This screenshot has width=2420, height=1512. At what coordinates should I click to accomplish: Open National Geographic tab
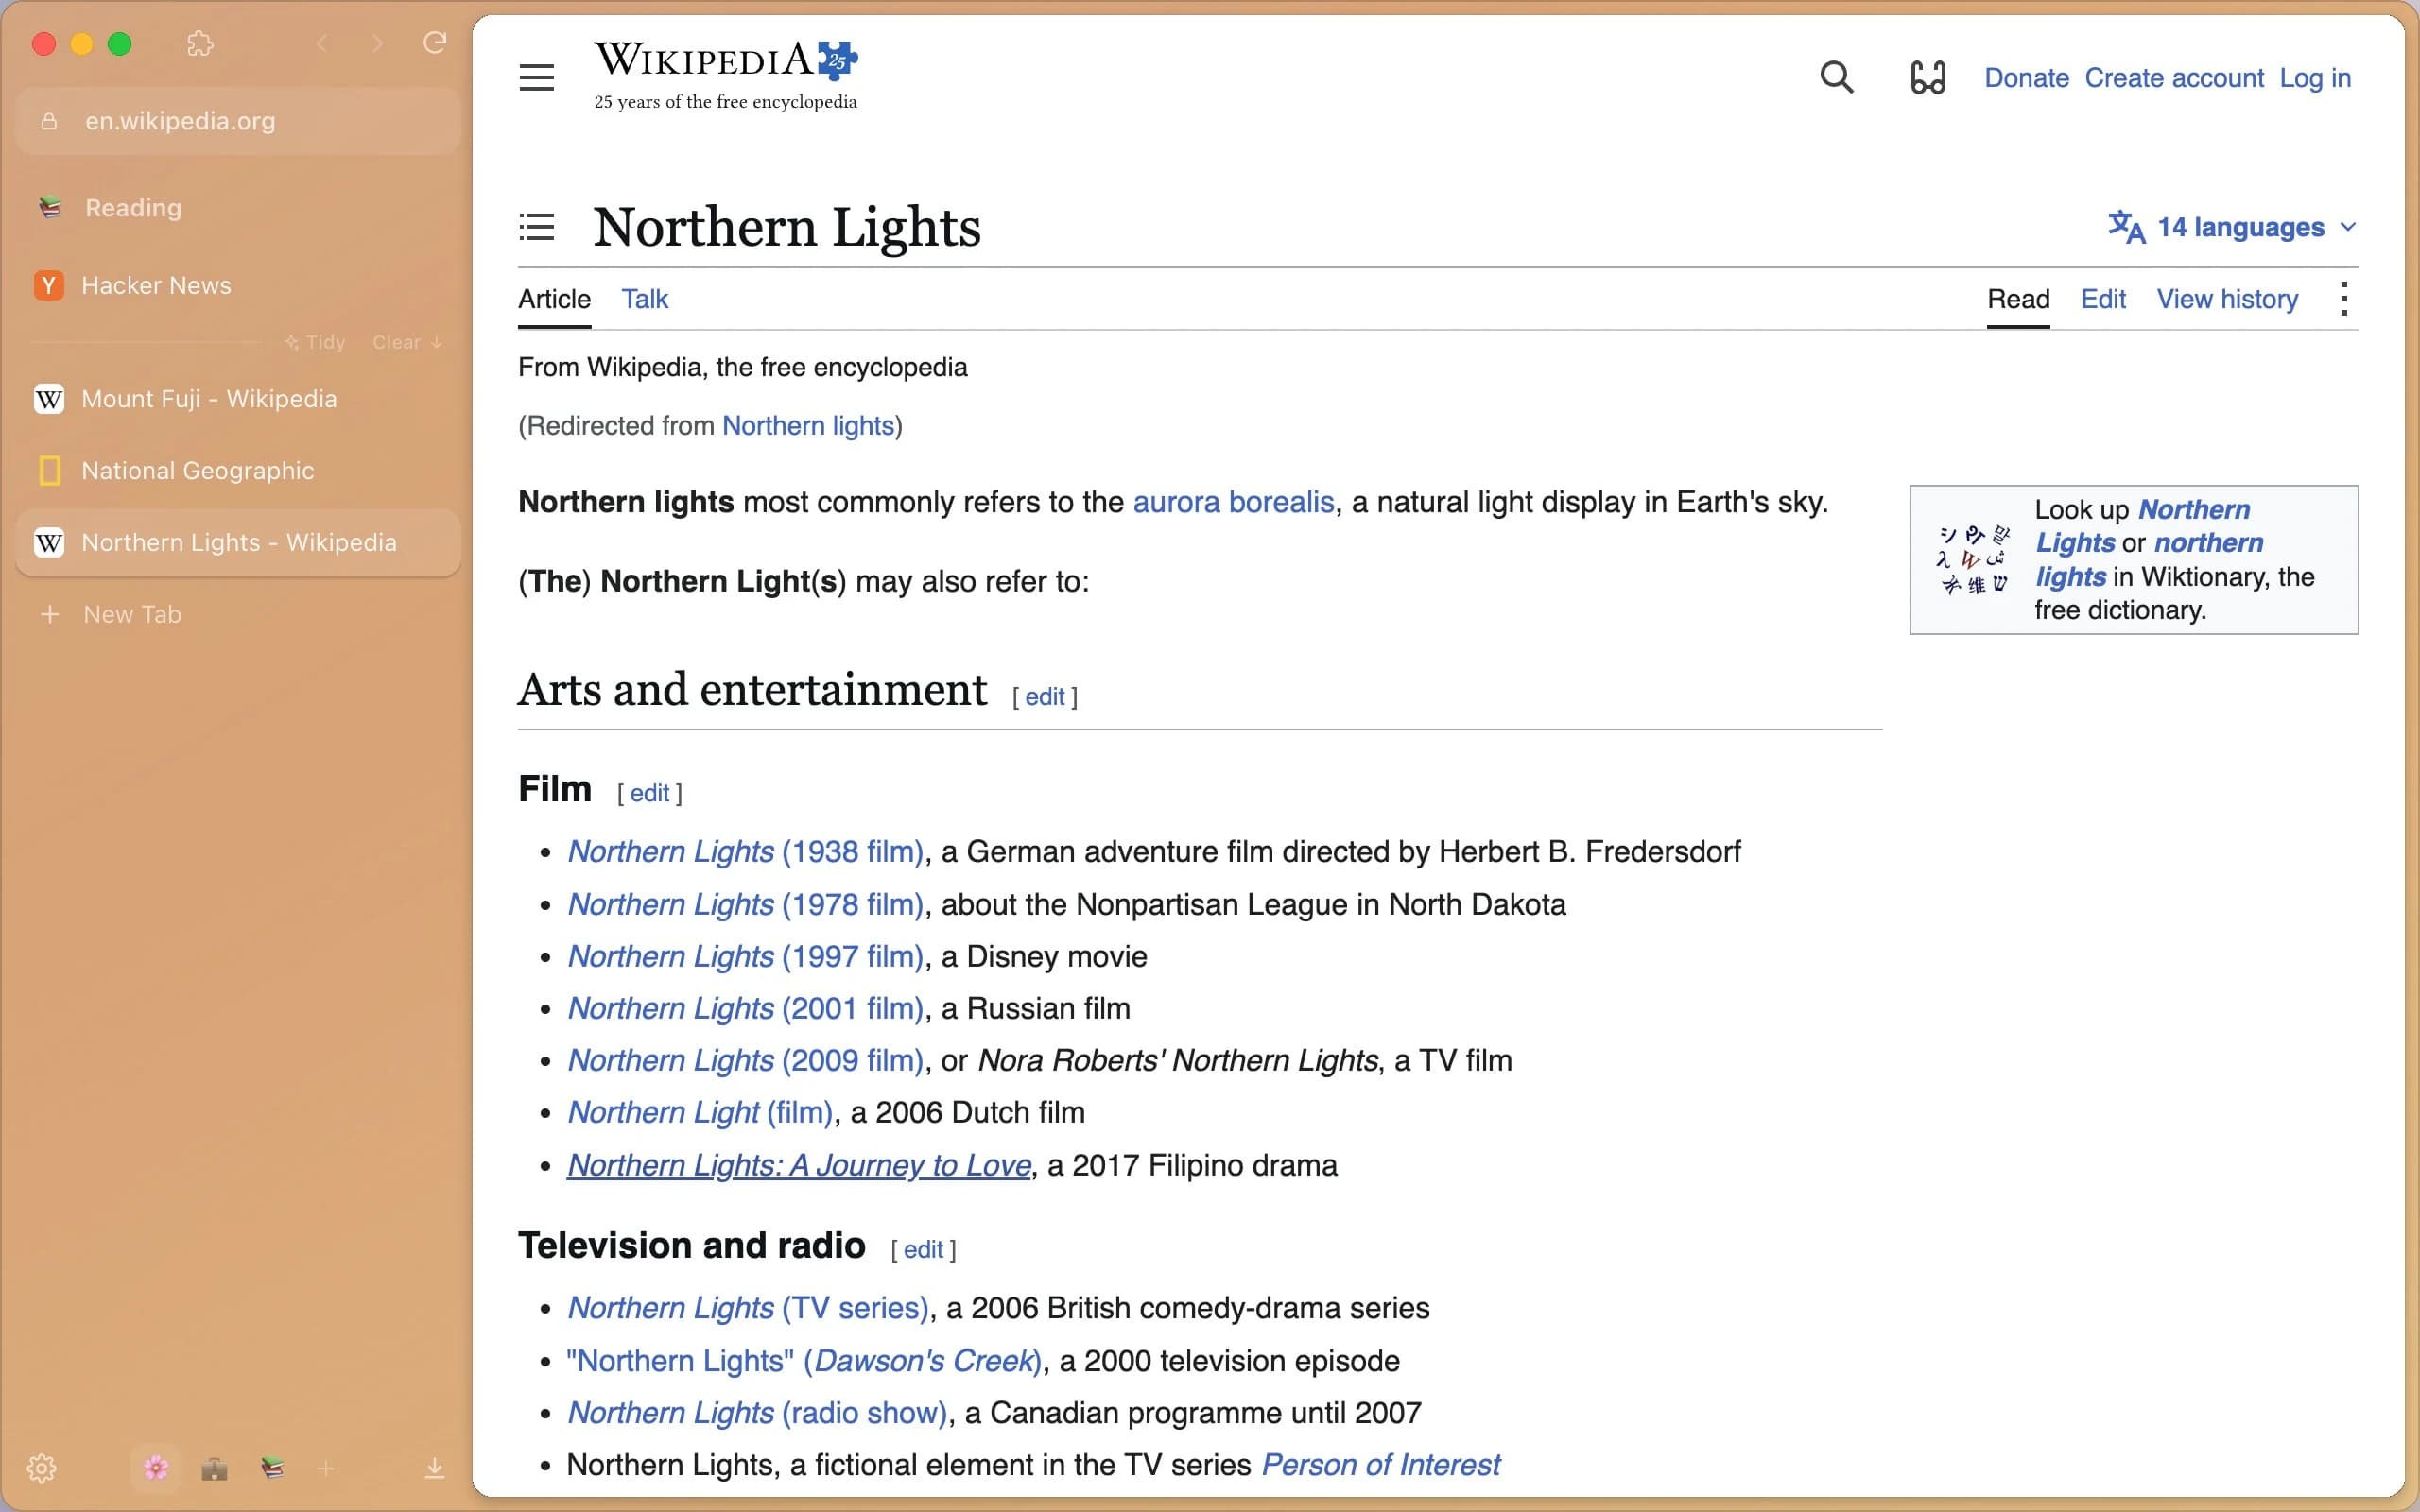pyautogui.click(x=238, y=470)
